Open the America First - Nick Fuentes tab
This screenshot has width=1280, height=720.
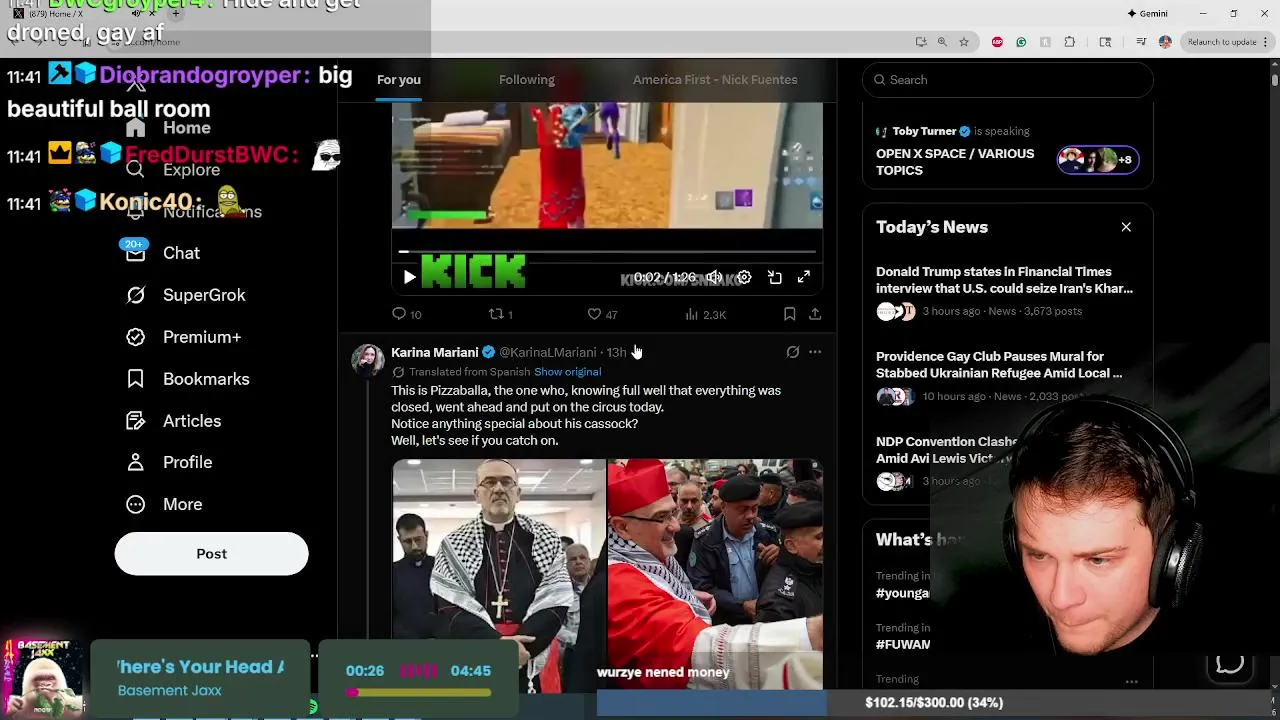[715, 80]
